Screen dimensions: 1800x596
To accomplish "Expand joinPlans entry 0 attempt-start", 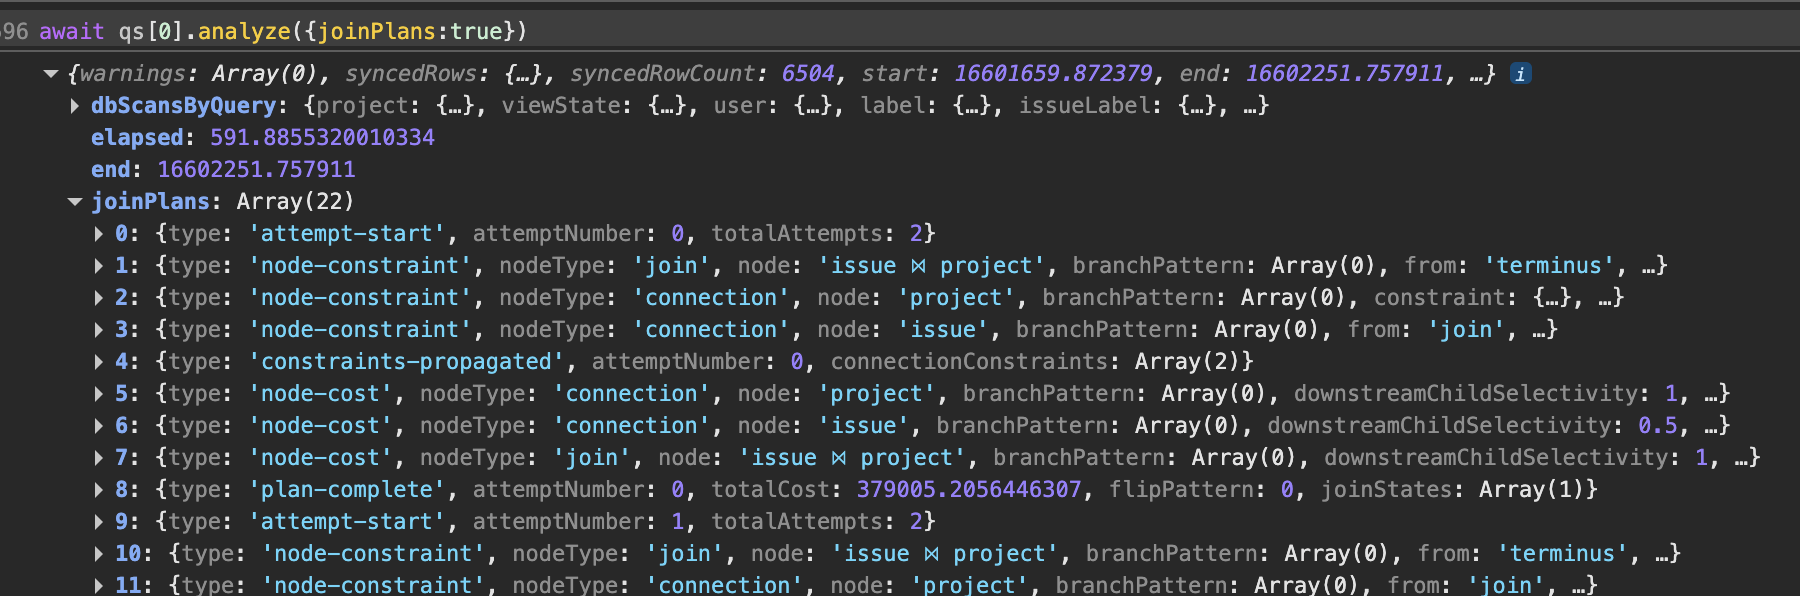I will pyautogui.click(x=99, y=234).
